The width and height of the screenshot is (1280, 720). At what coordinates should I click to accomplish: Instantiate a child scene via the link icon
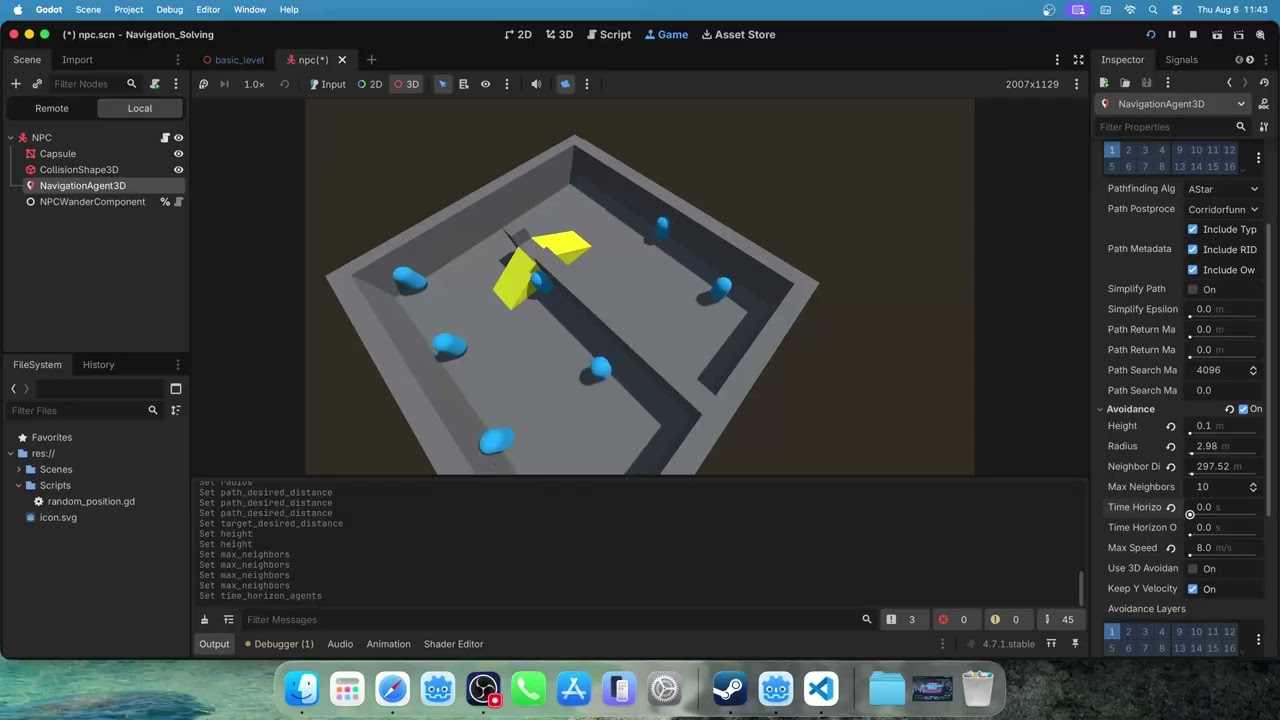tap(37, 84)
